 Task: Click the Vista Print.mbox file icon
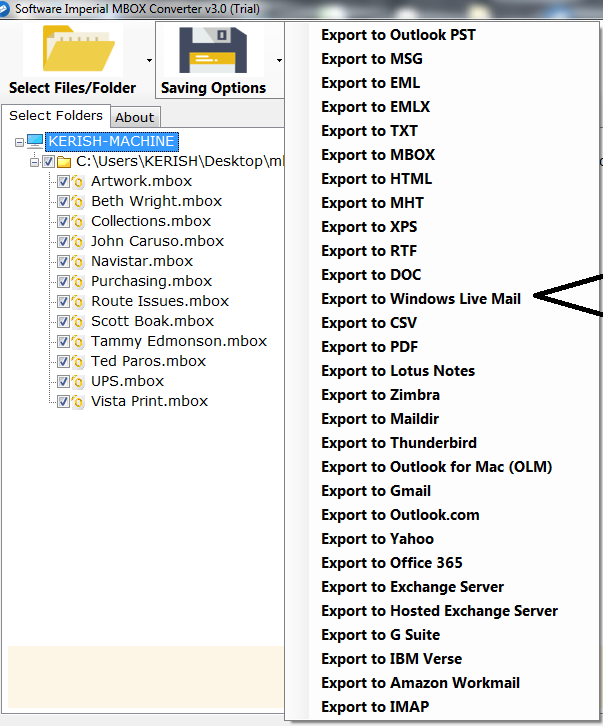coord(78,401)
